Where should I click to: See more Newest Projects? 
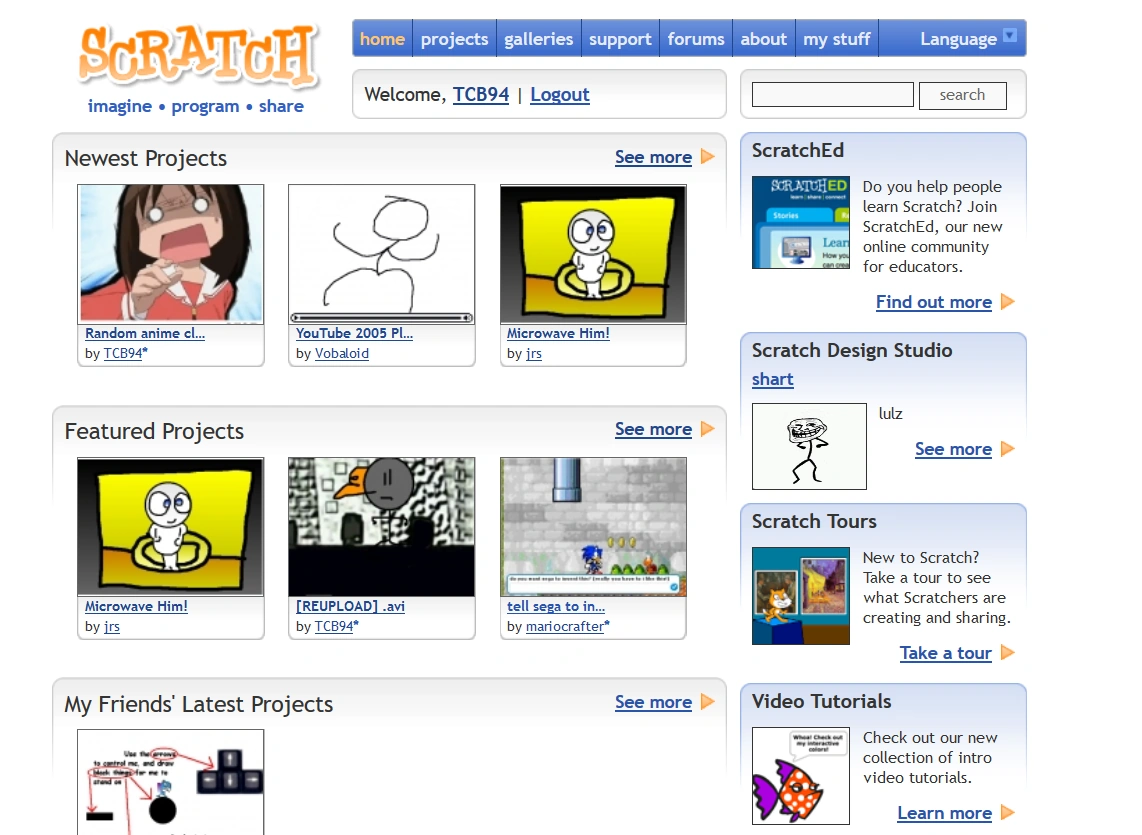coord(653,157)
